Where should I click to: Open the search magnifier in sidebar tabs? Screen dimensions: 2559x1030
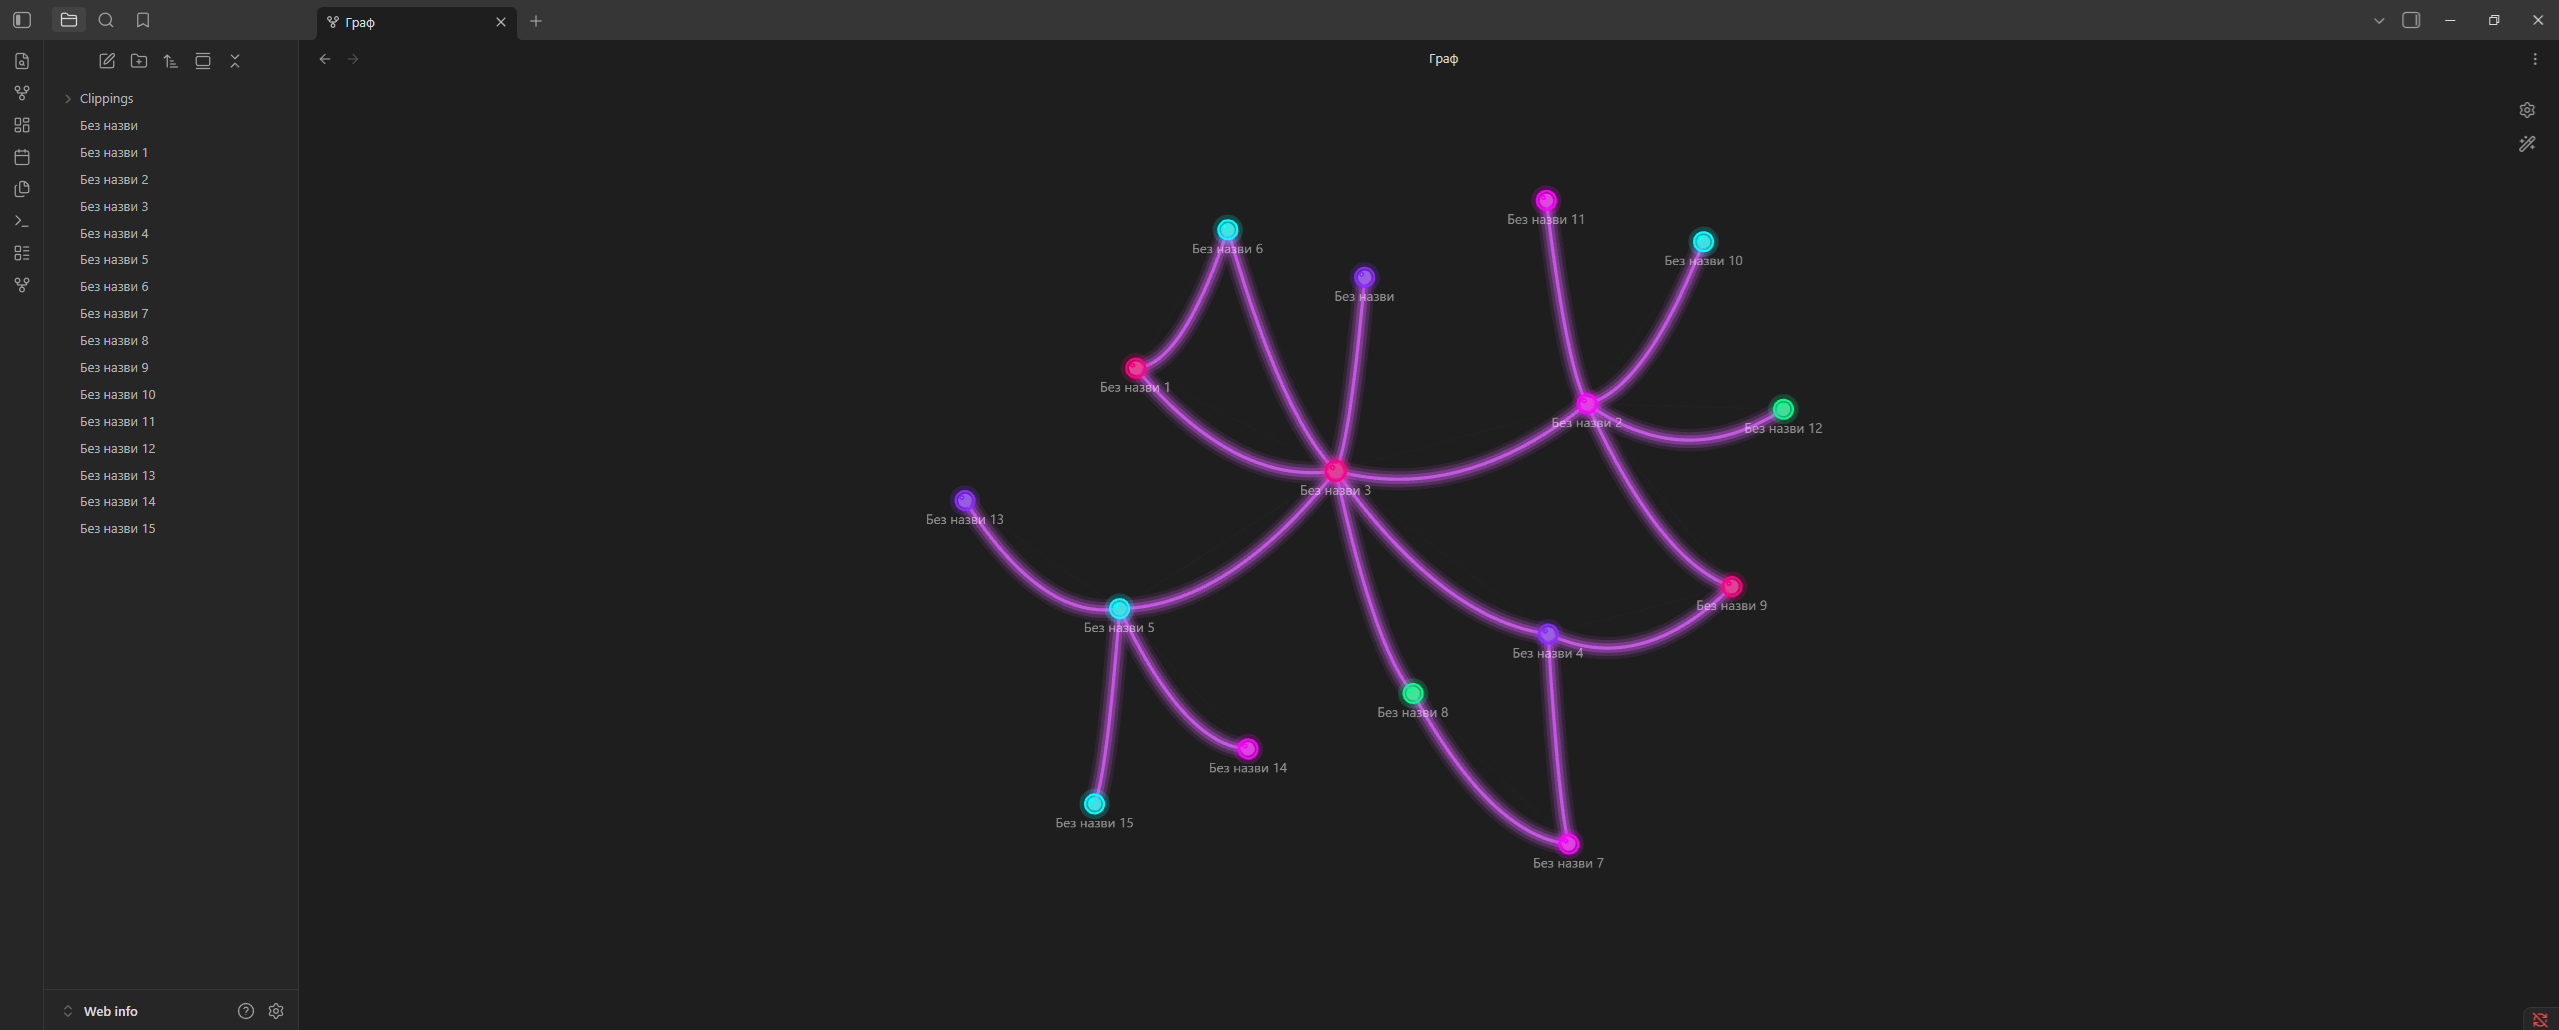click(106, 20)
